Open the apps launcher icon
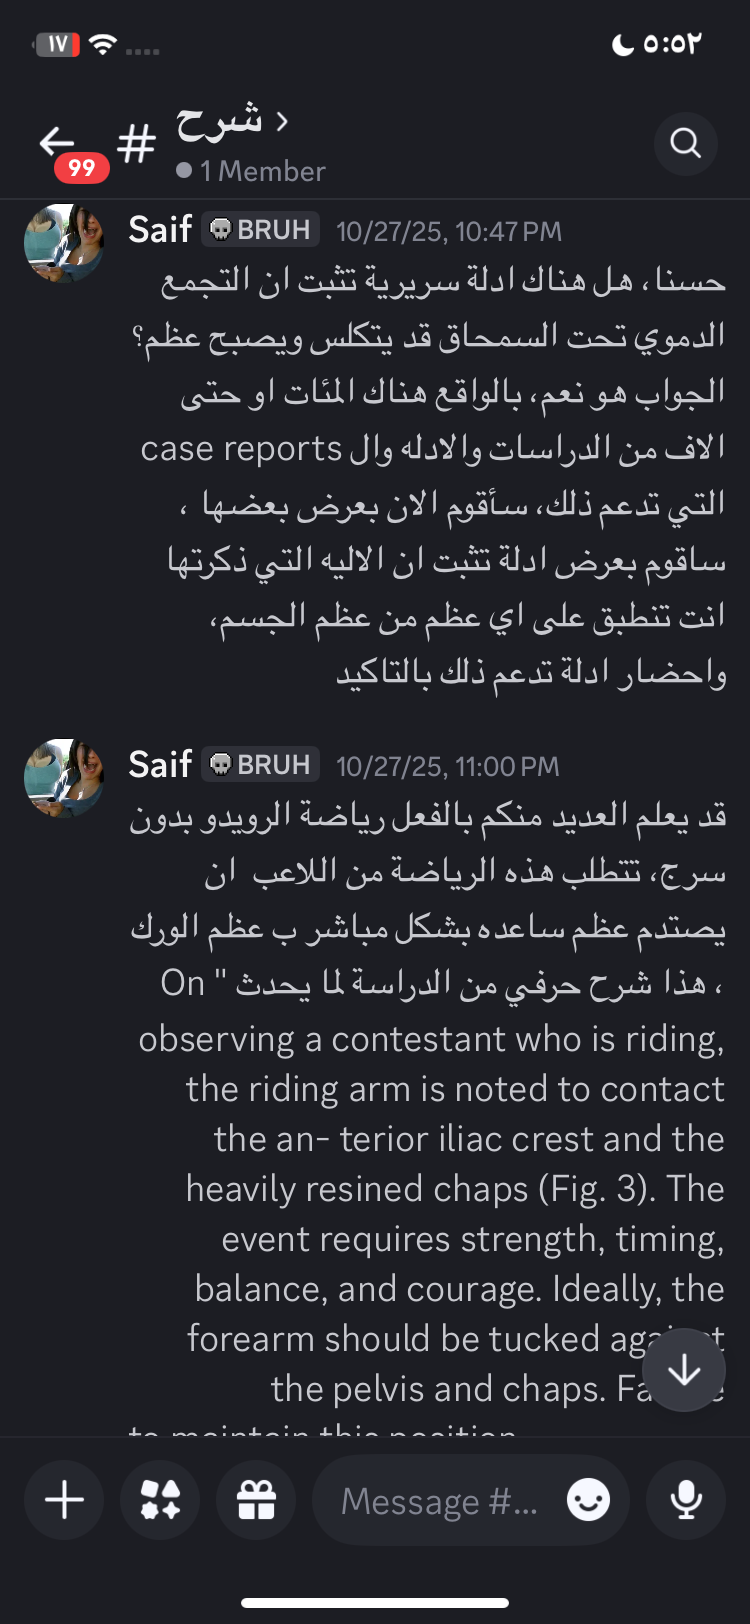Viewport: 750px width, 1624px height. pyautogui.click(x=160, y=1500)
